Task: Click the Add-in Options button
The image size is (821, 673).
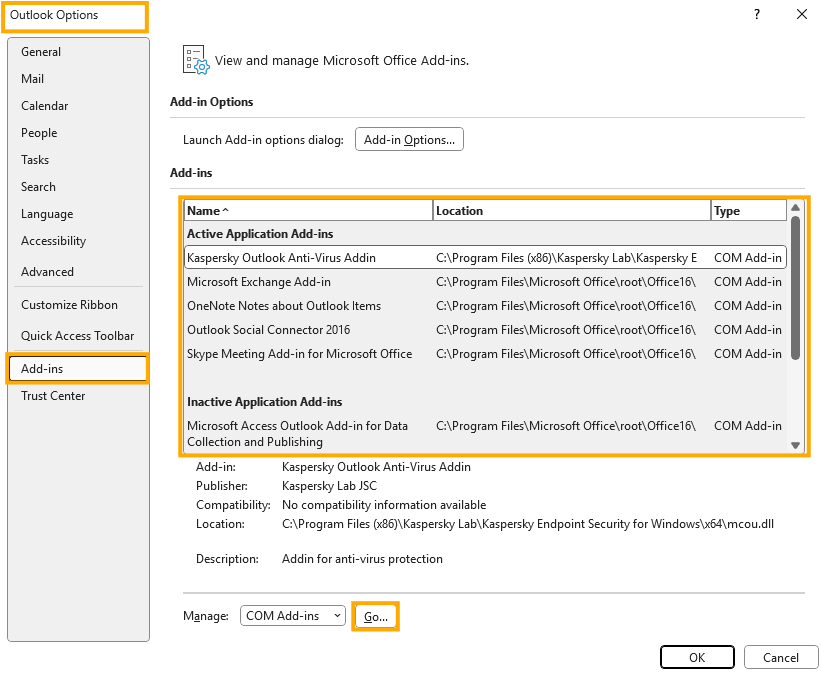Action: (409, 139)
